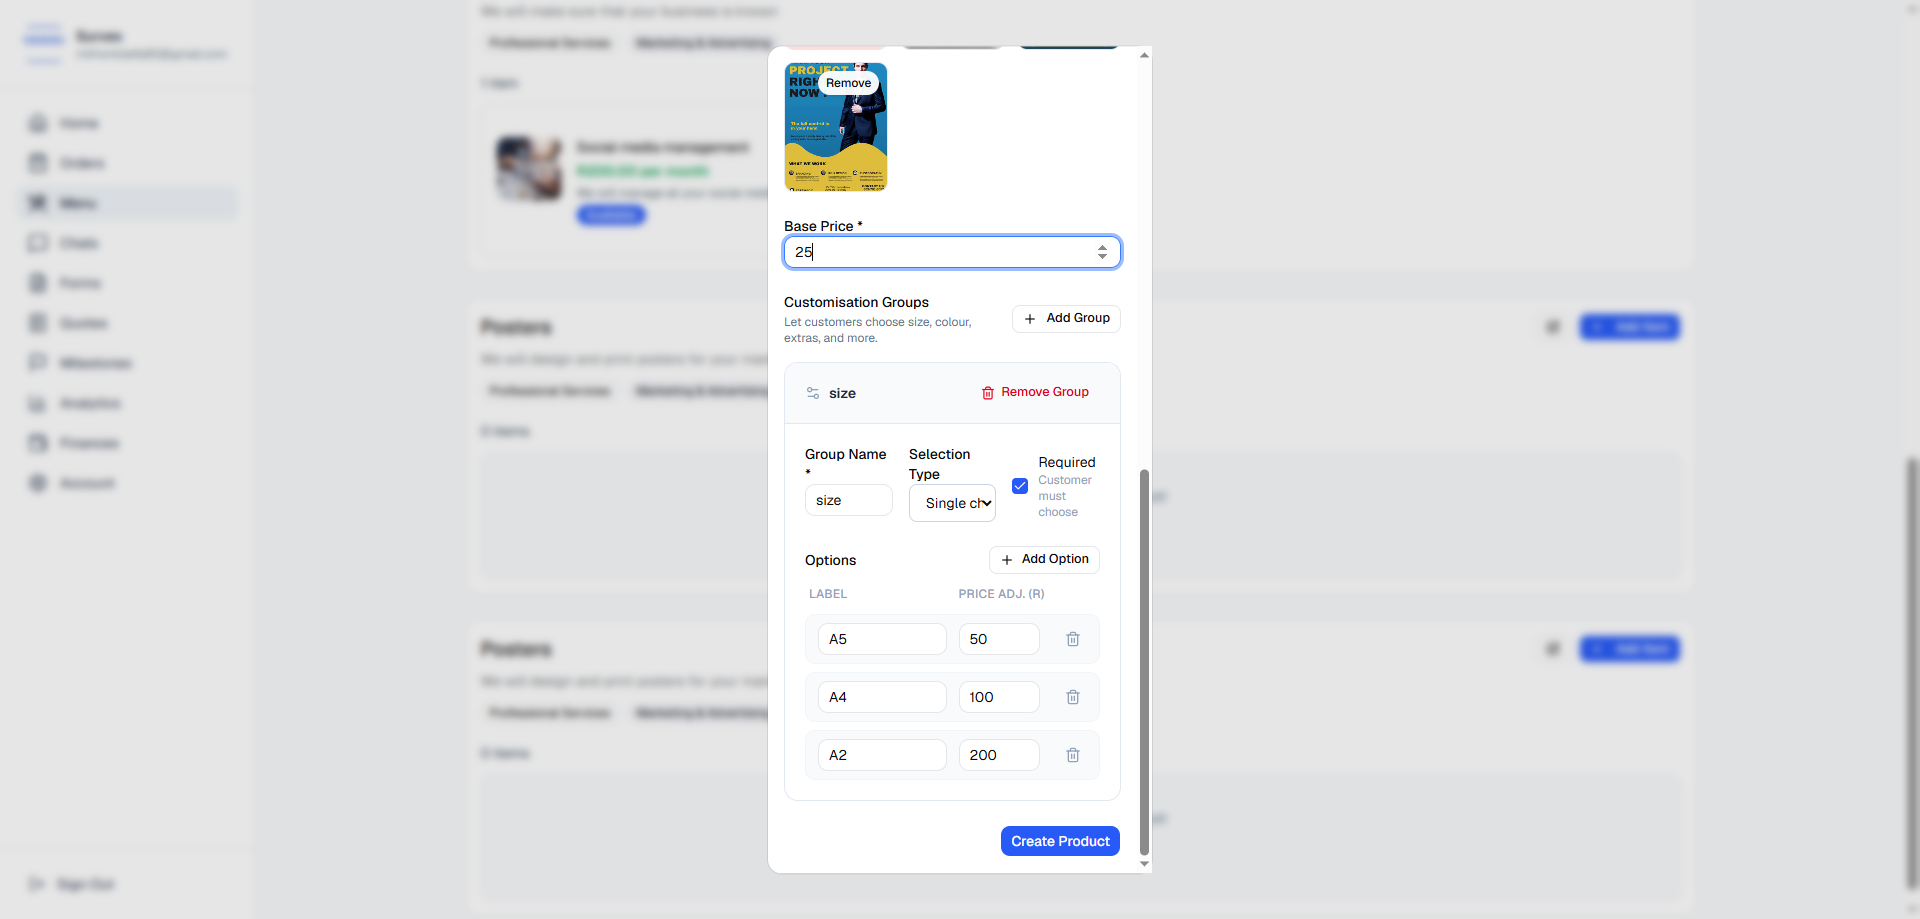Click the modal scroll-down arrow

tap(1144, 864)
